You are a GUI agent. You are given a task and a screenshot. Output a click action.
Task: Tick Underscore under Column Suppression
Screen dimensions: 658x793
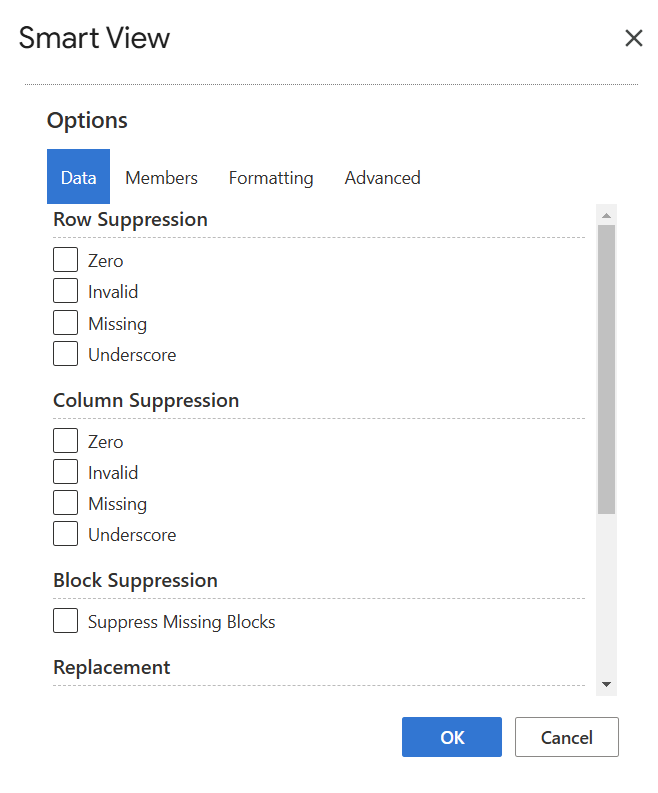tap(66, 534)
